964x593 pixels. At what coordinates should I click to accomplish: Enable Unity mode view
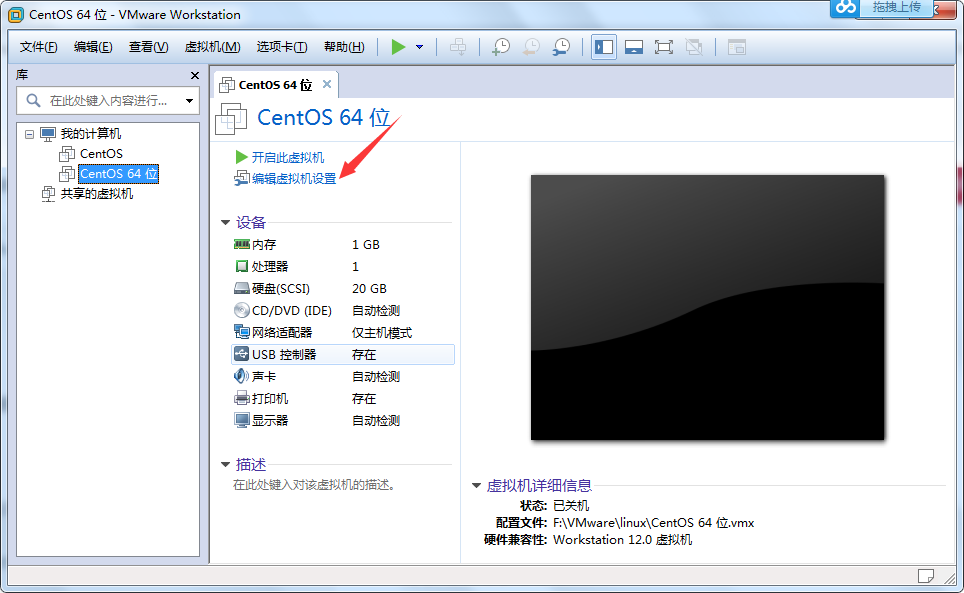[x=692, y=46]
